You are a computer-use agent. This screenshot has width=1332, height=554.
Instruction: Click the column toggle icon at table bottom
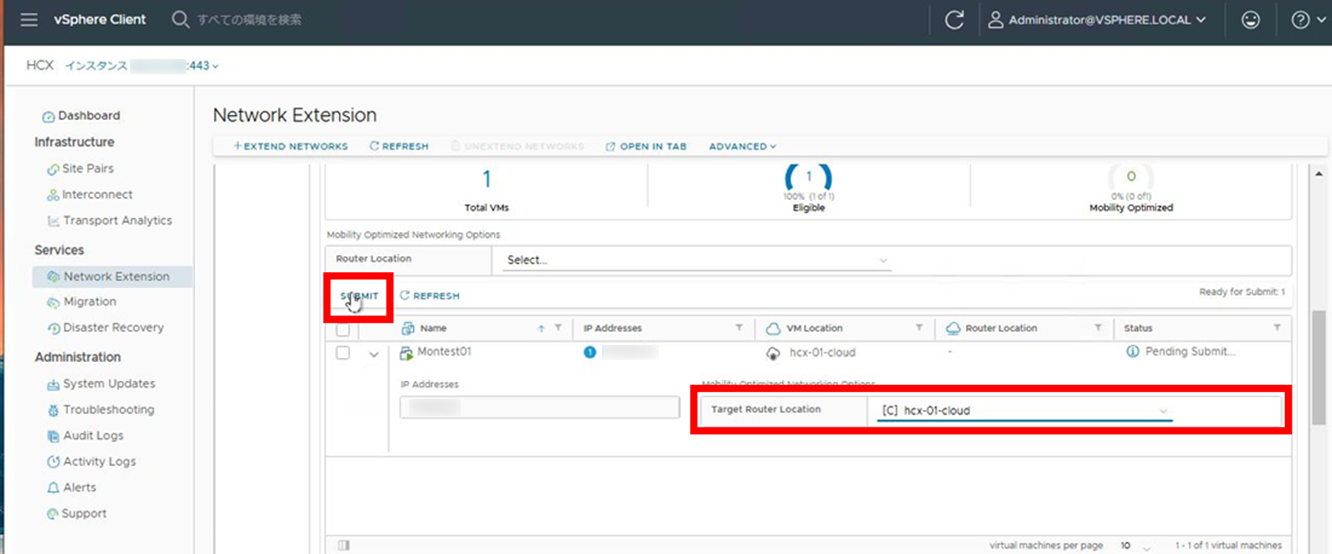point(344,545)
